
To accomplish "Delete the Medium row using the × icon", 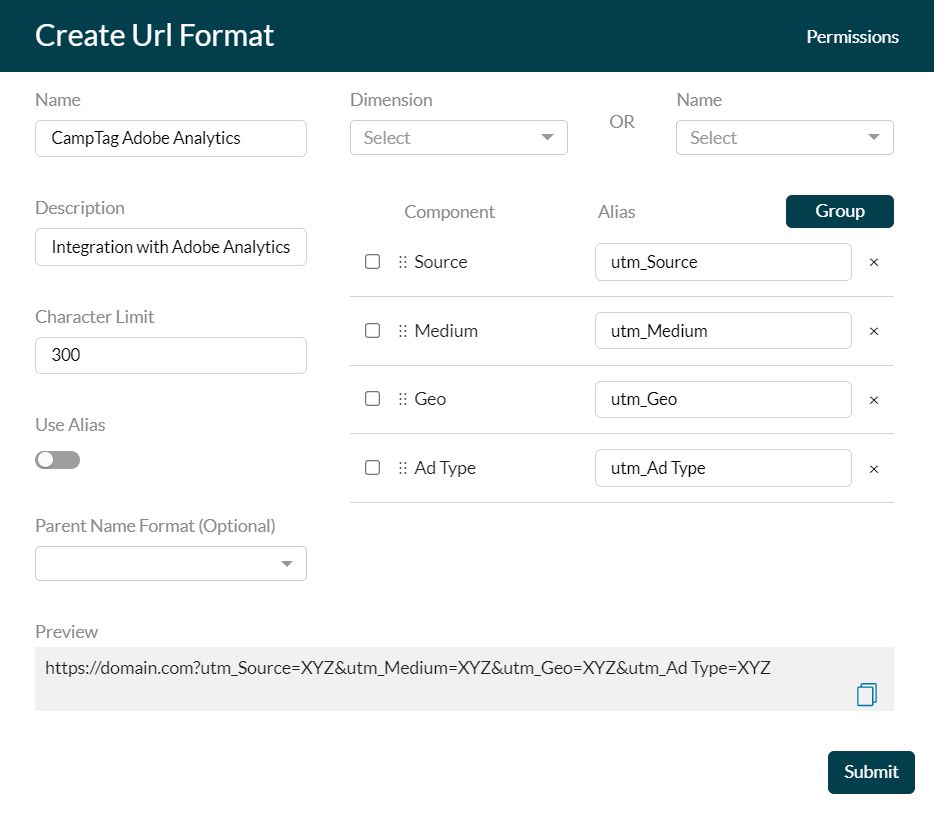I will pyautogui.click(x=874, y=330).
